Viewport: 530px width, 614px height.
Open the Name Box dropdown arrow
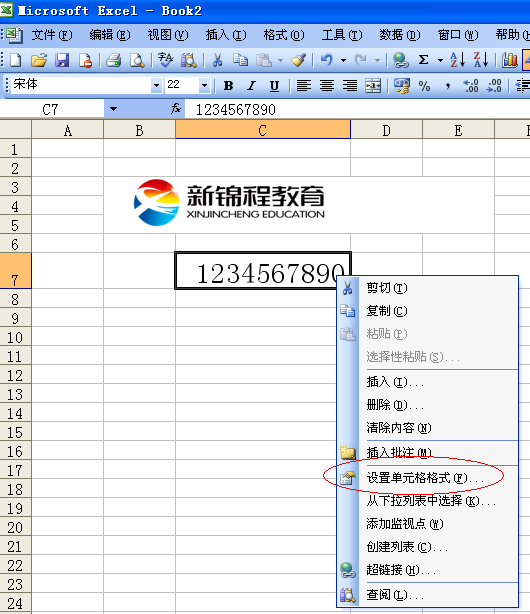[x=113, y=109]
